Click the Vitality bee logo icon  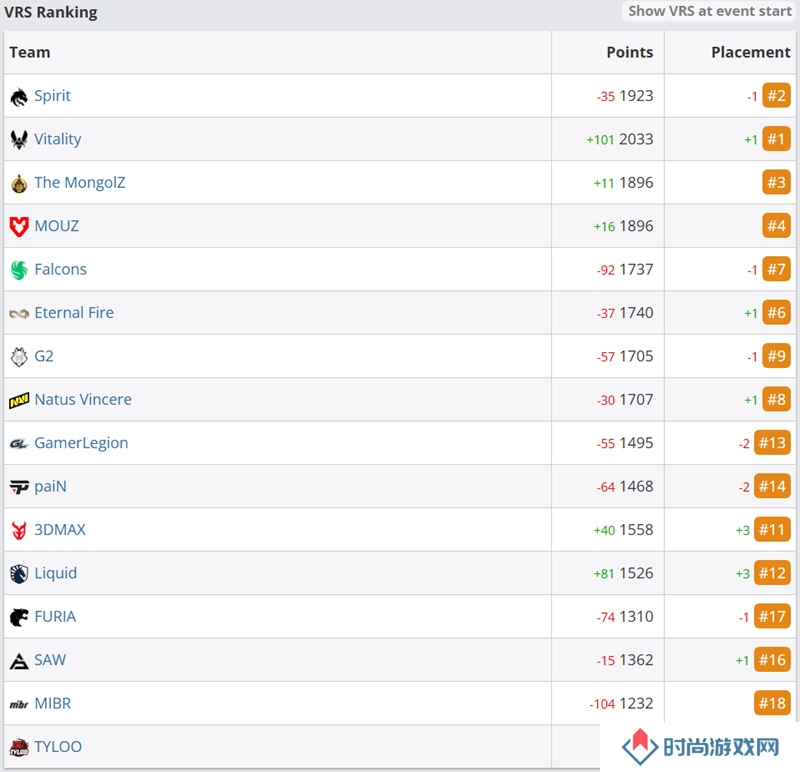[19, 139]
